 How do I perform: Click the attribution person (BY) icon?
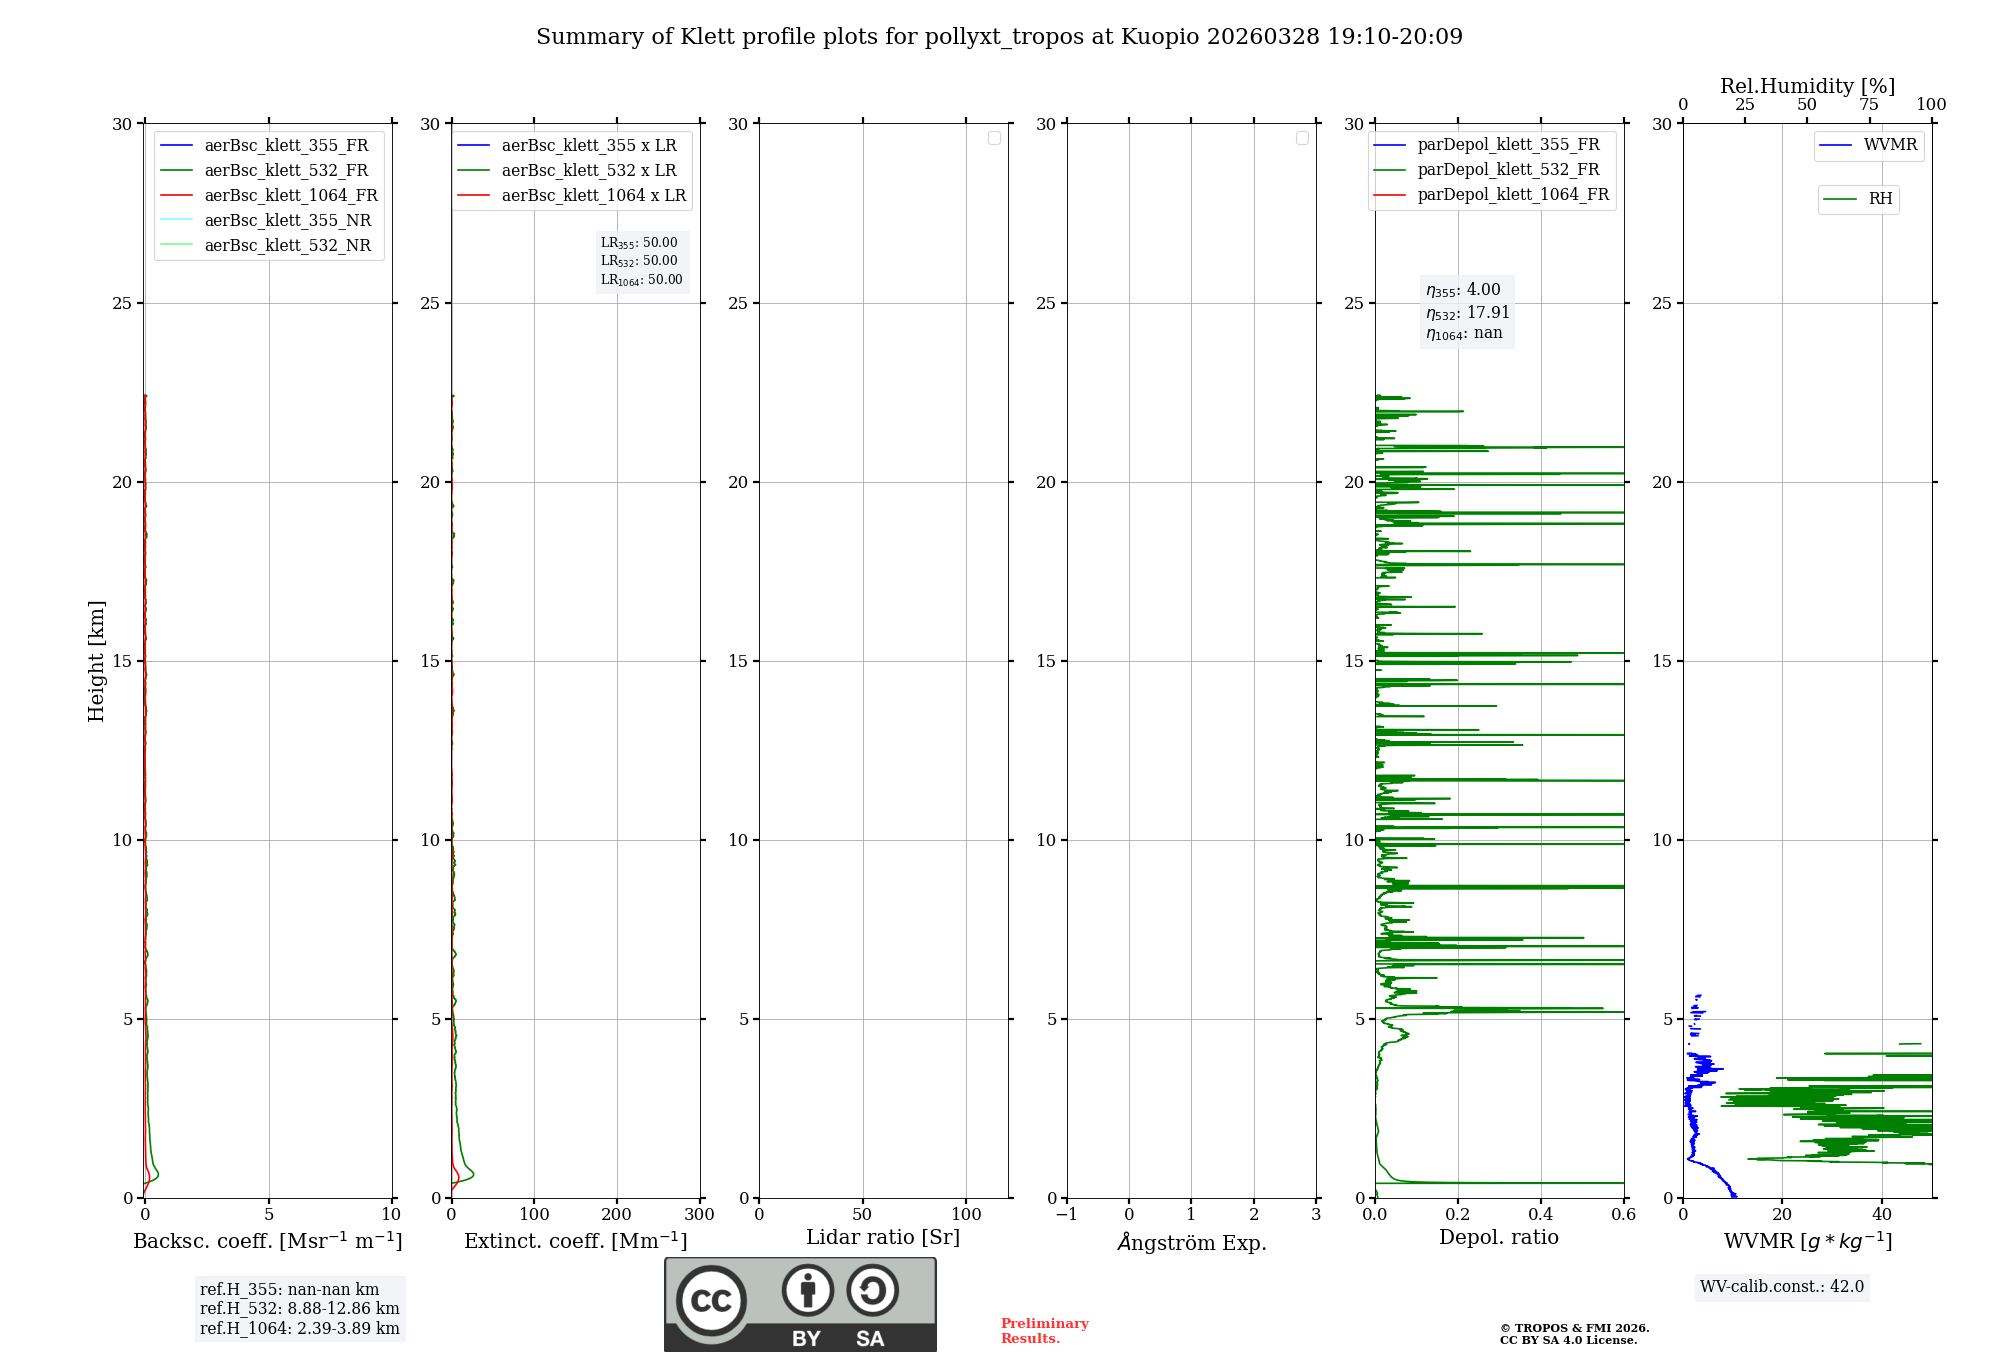(807, 1290)
